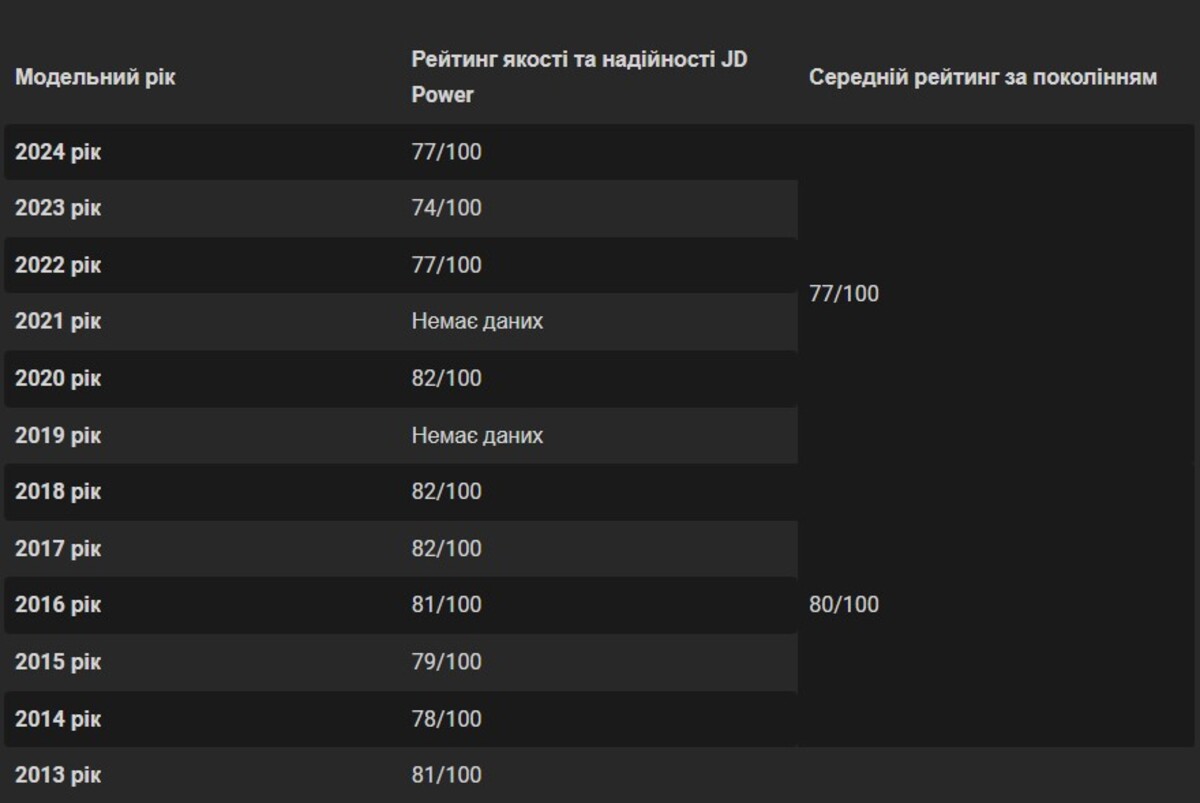Select the "2017 рік" row label

click(58, 548)
